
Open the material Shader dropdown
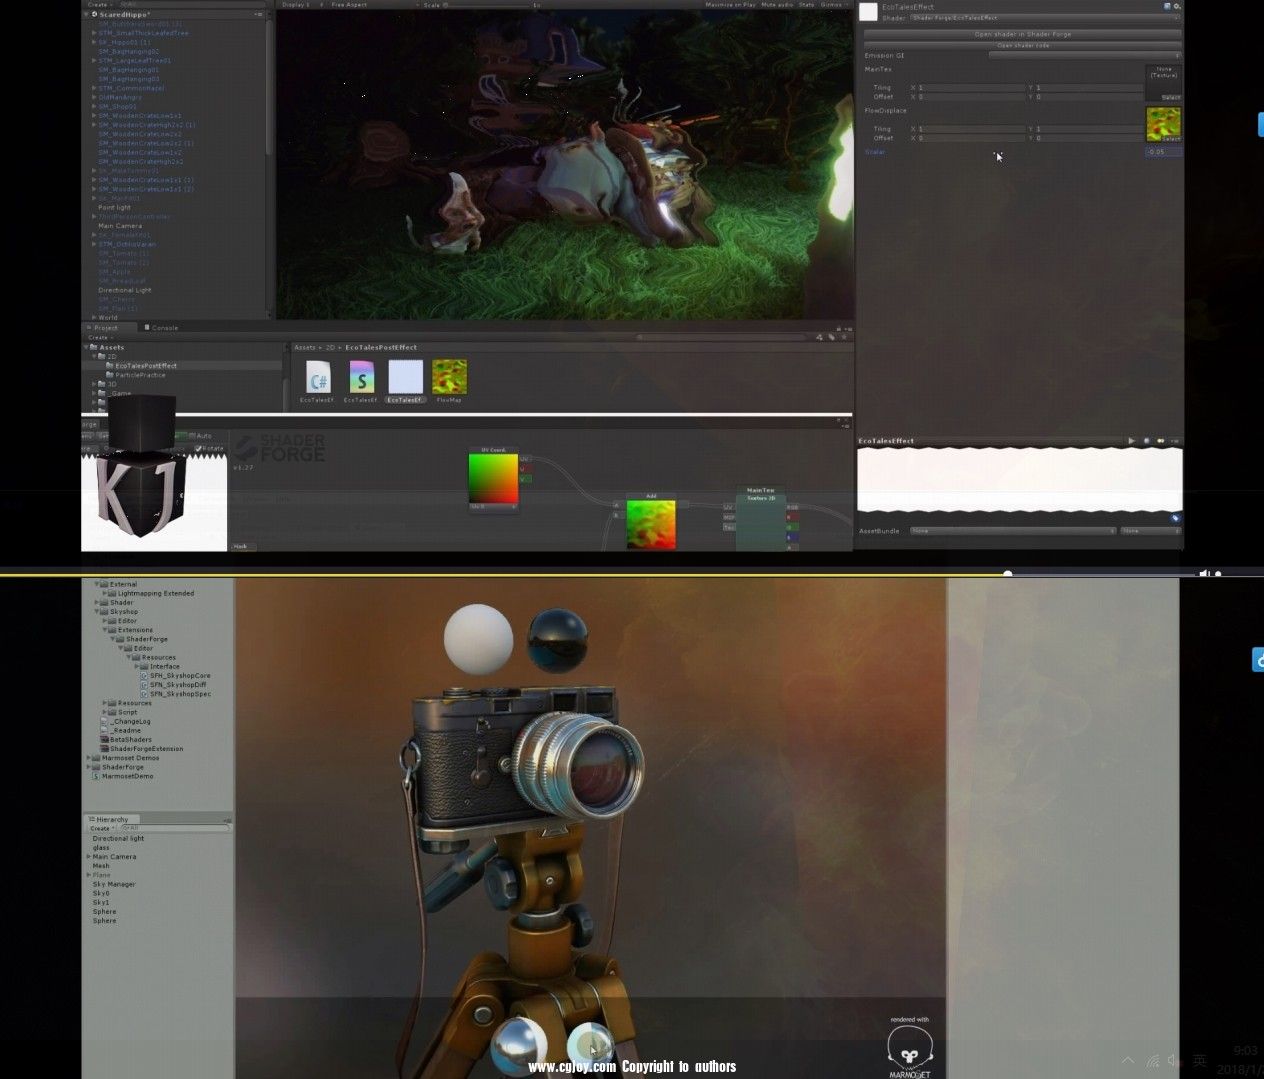[x=1045, y=18]
